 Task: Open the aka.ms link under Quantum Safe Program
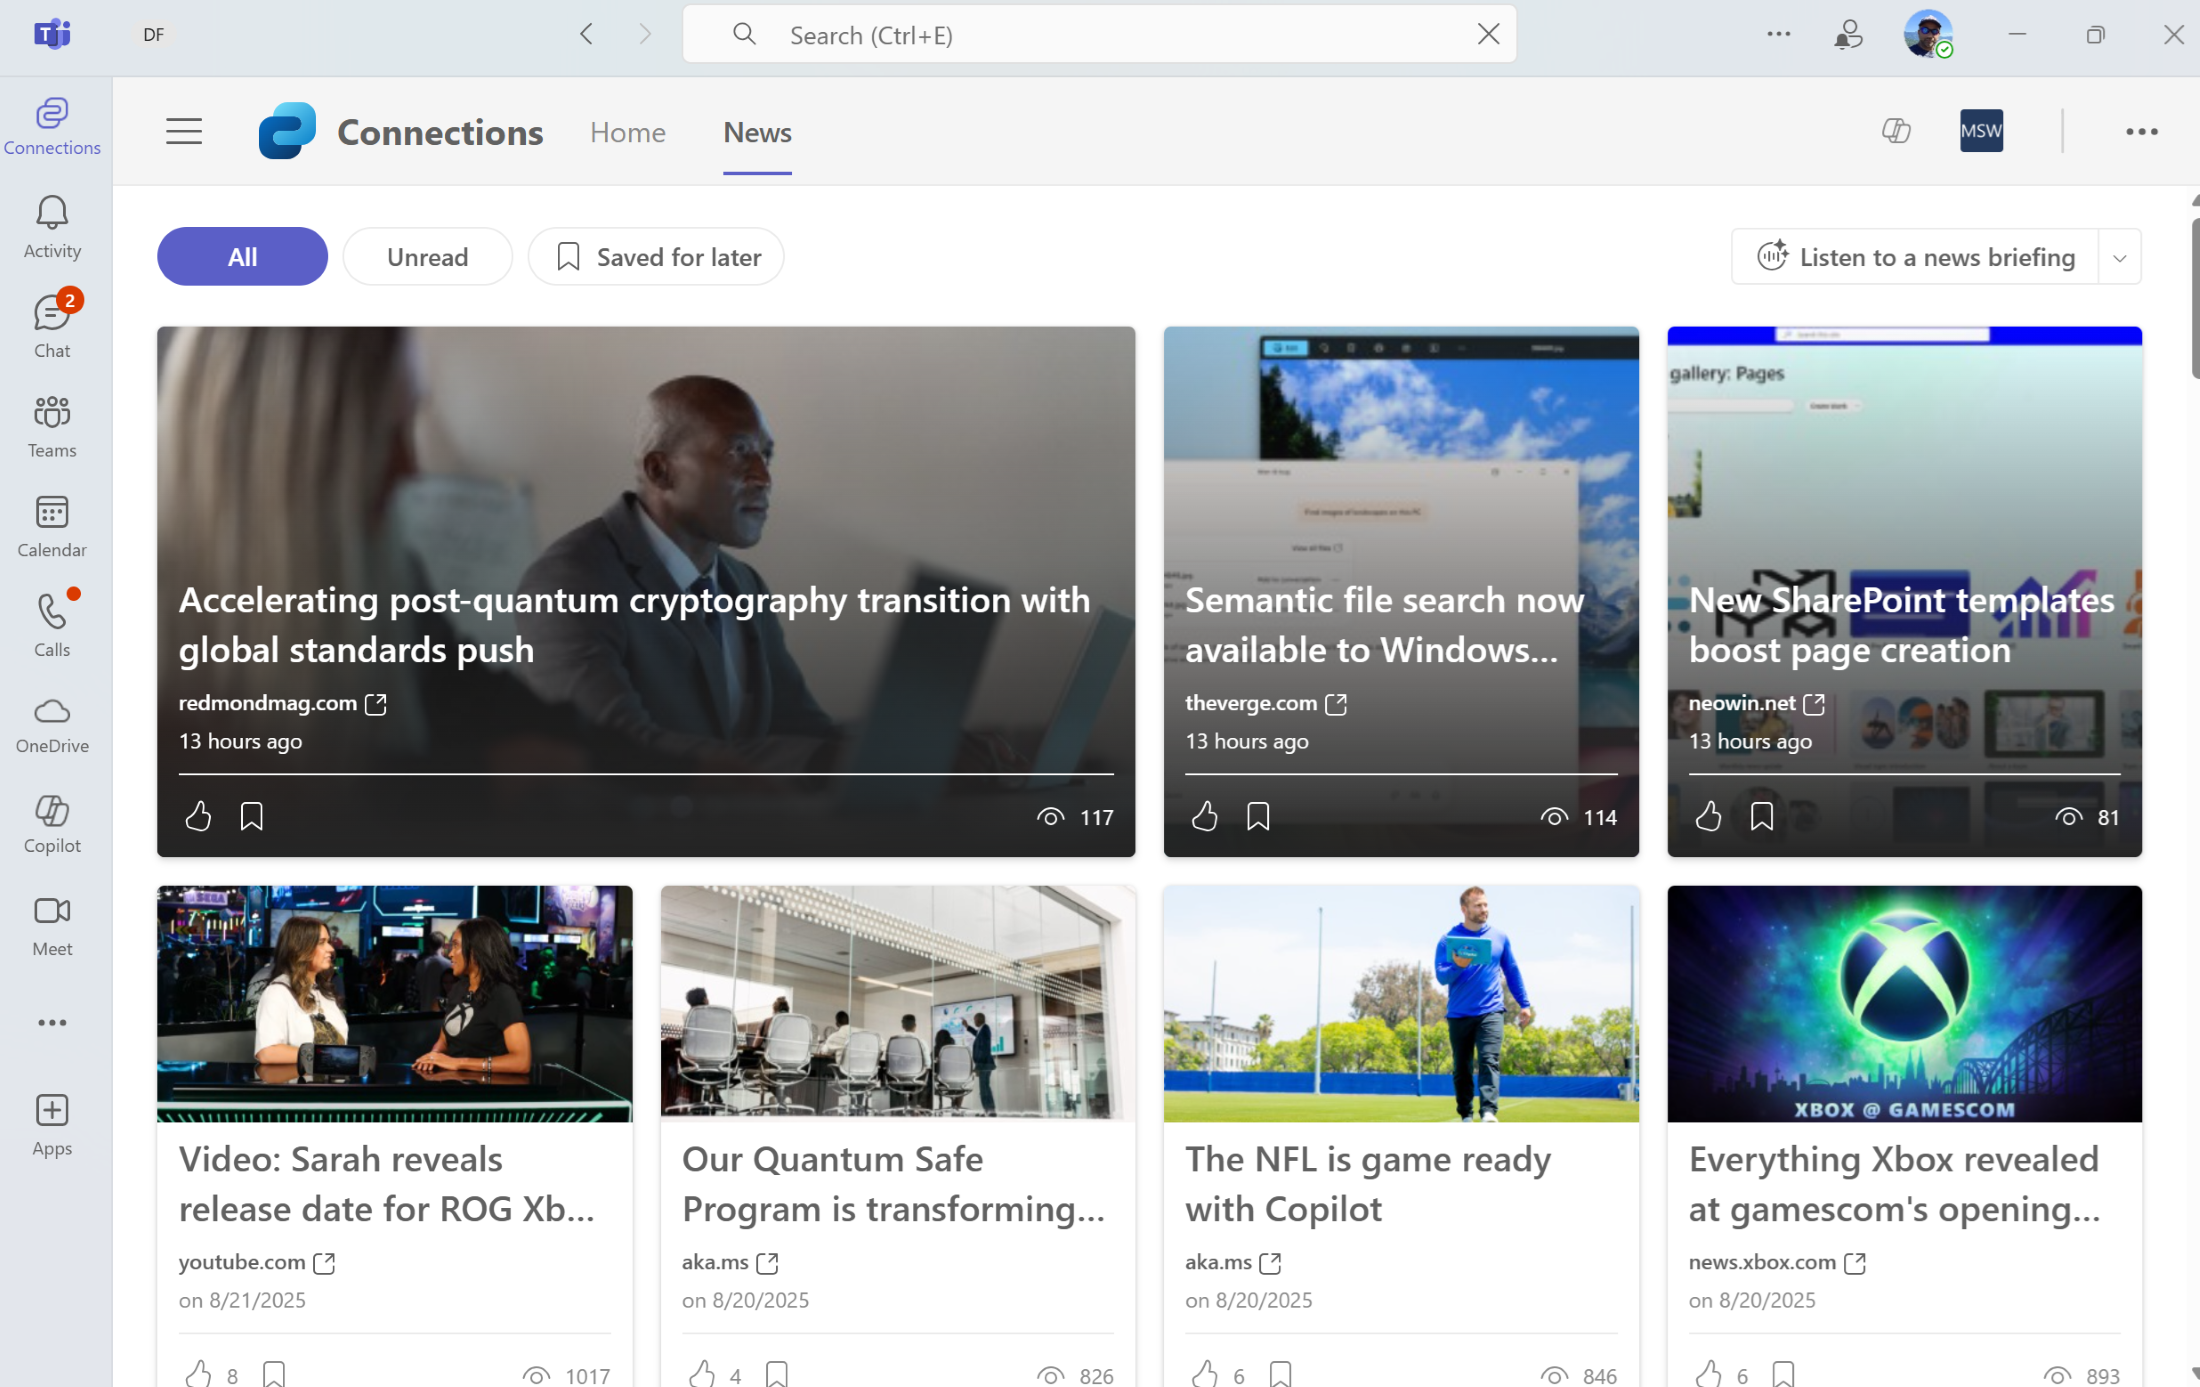click(x=730, y=1262)
